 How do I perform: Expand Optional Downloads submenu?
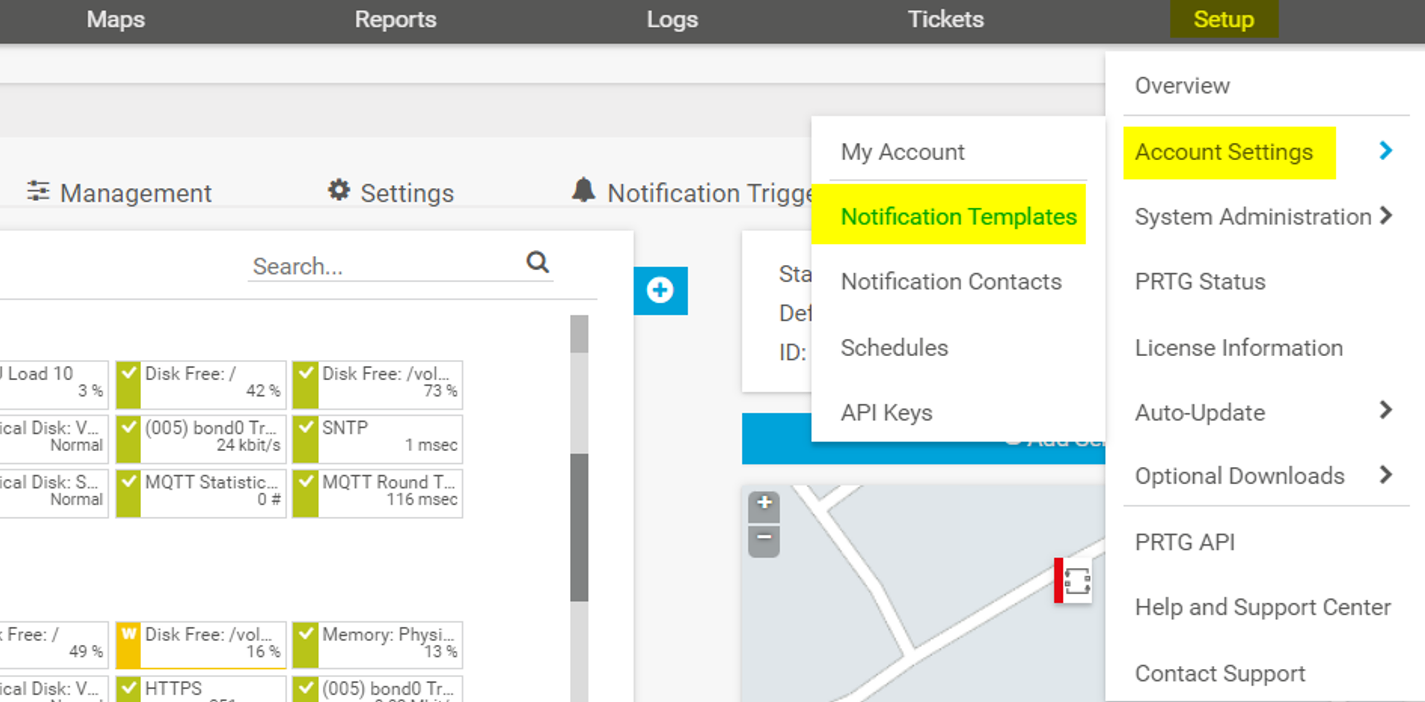tap(1385, 475)
